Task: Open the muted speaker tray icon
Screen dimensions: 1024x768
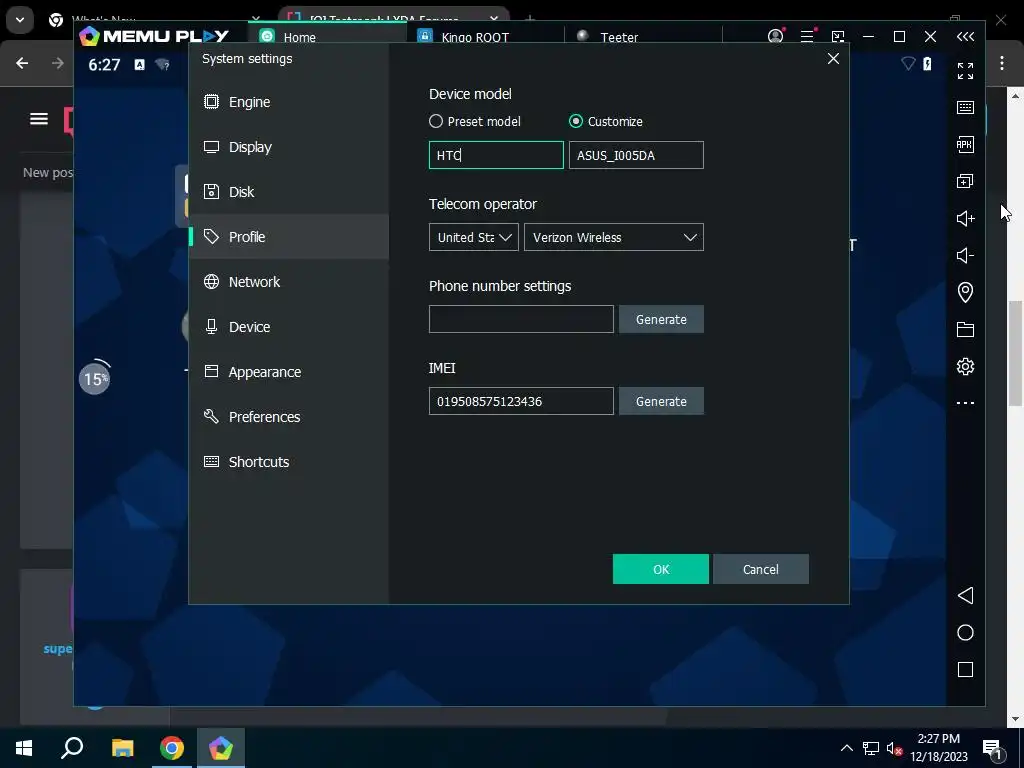Action: [894, 748]
